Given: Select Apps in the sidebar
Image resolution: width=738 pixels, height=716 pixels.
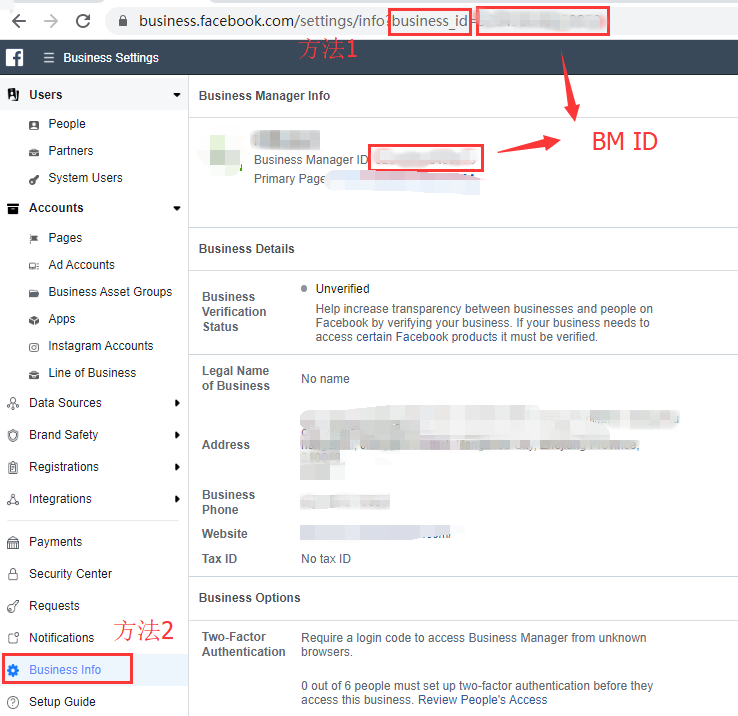Looking at the screenshot, I should click(62, 319).
